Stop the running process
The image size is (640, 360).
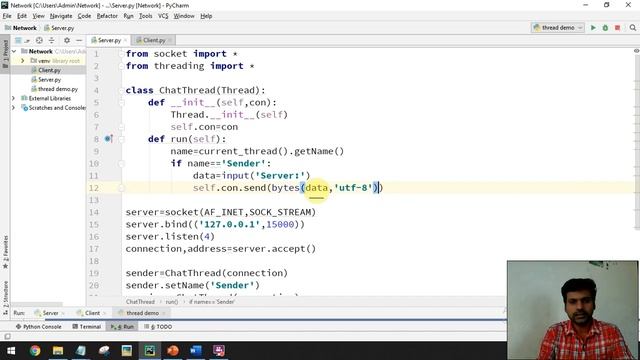[618, 28]
